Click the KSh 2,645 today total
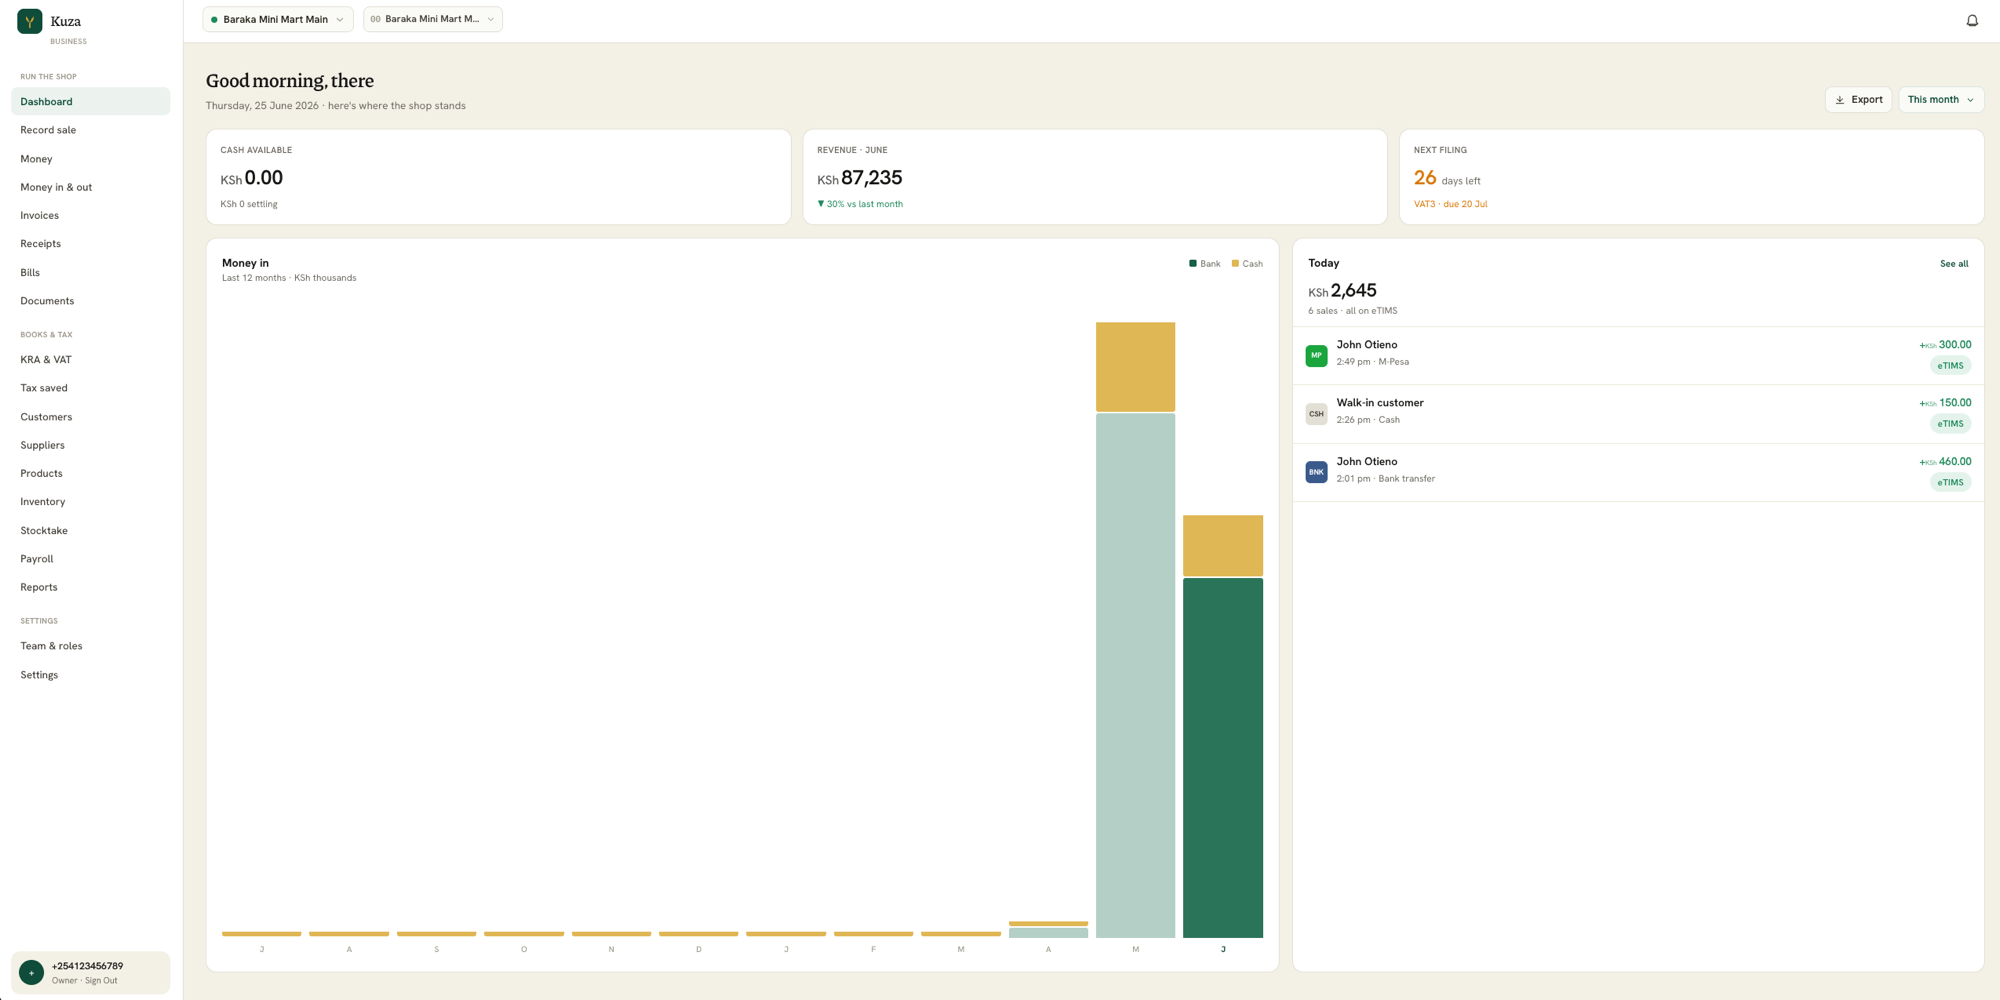 coord(1342,291)
